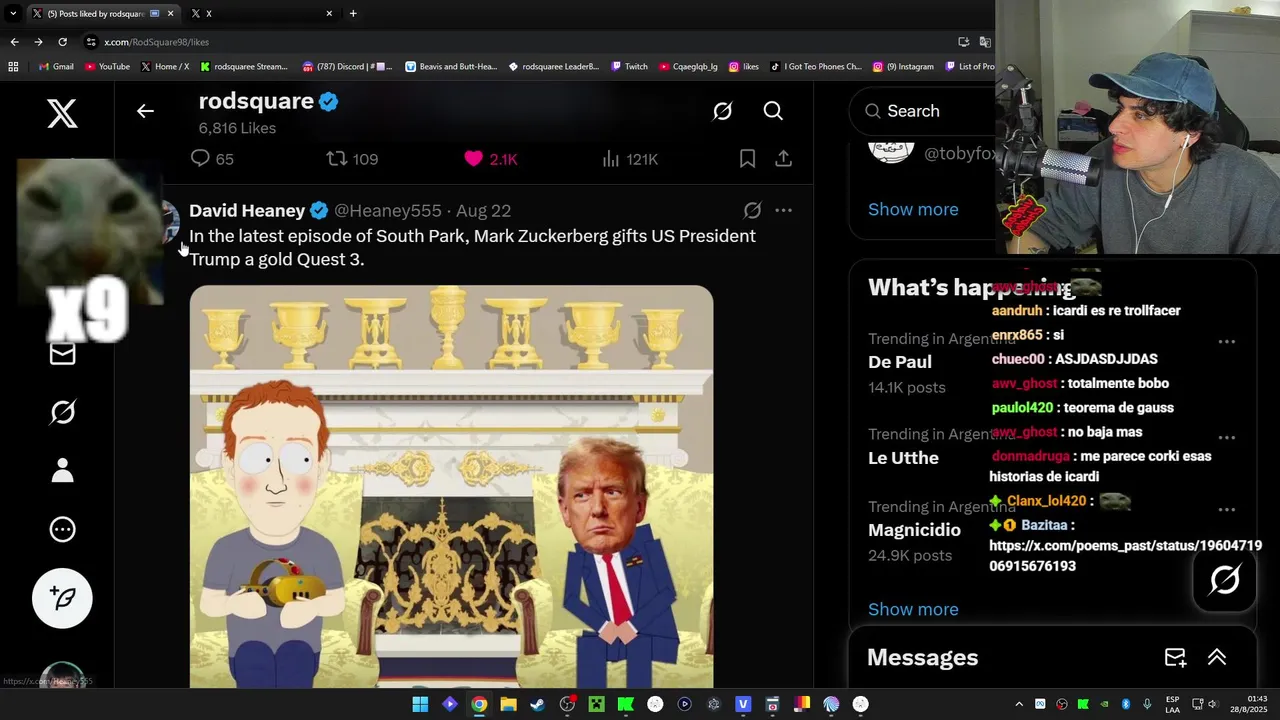Image resolution: width=1280 pixels, height=720 pixels.
Task: Open the X home logo
Action: 62,114
